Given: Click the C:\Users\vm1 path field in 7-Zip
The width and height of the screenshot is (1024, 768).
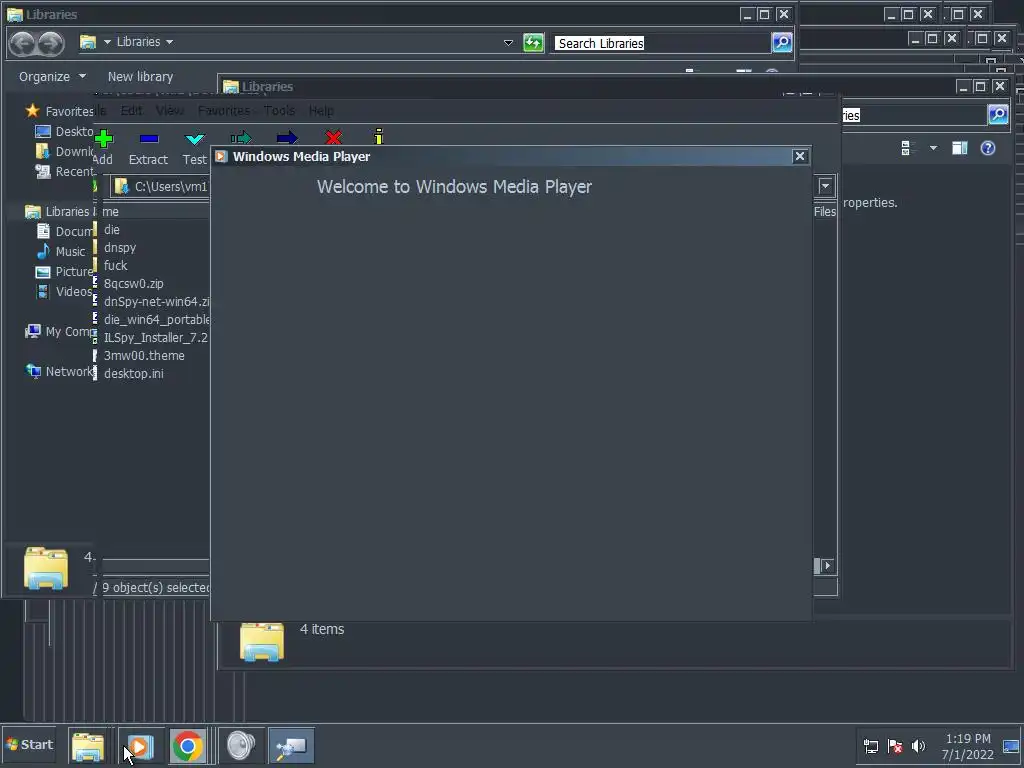Looking at the screenshot, I should (162, 187).
